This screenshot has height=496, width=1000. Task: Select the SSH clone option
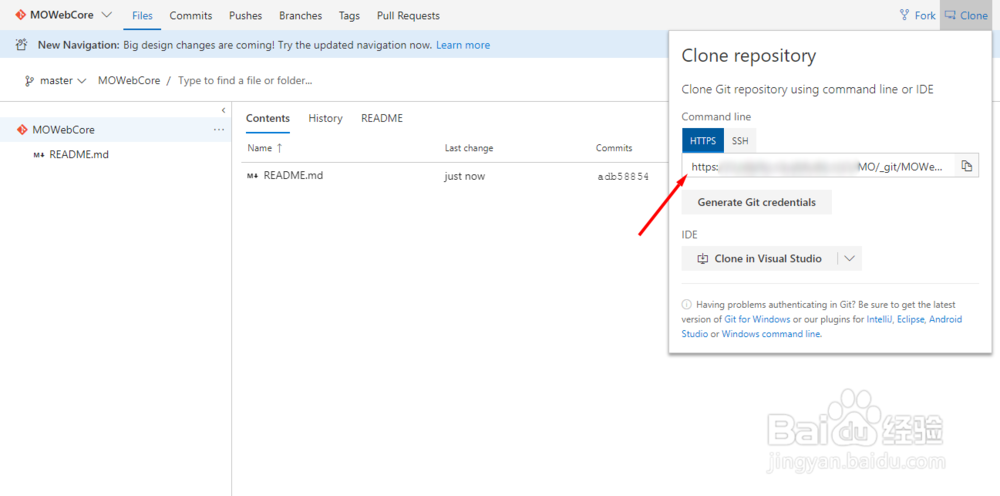click(x=740, y=141)
